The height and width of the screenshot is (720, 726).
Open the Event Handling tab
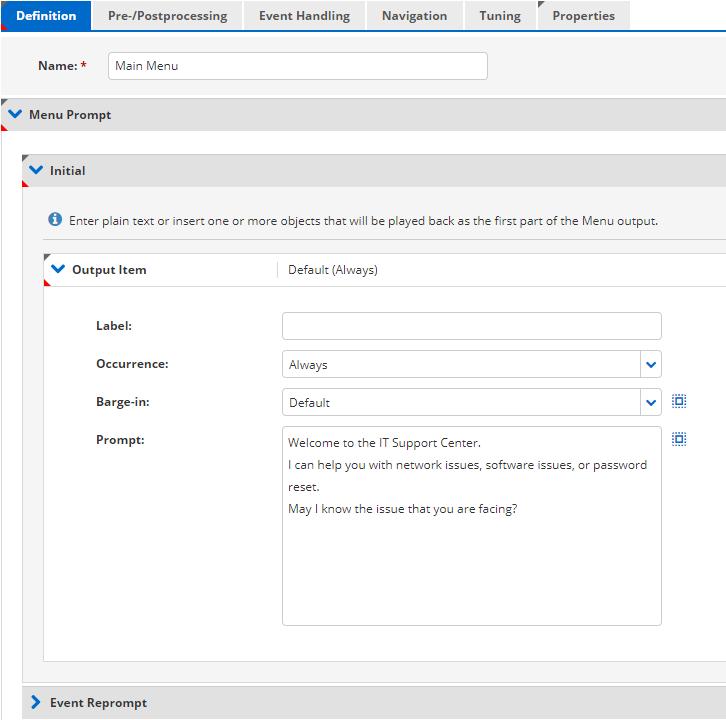(304, 16)
